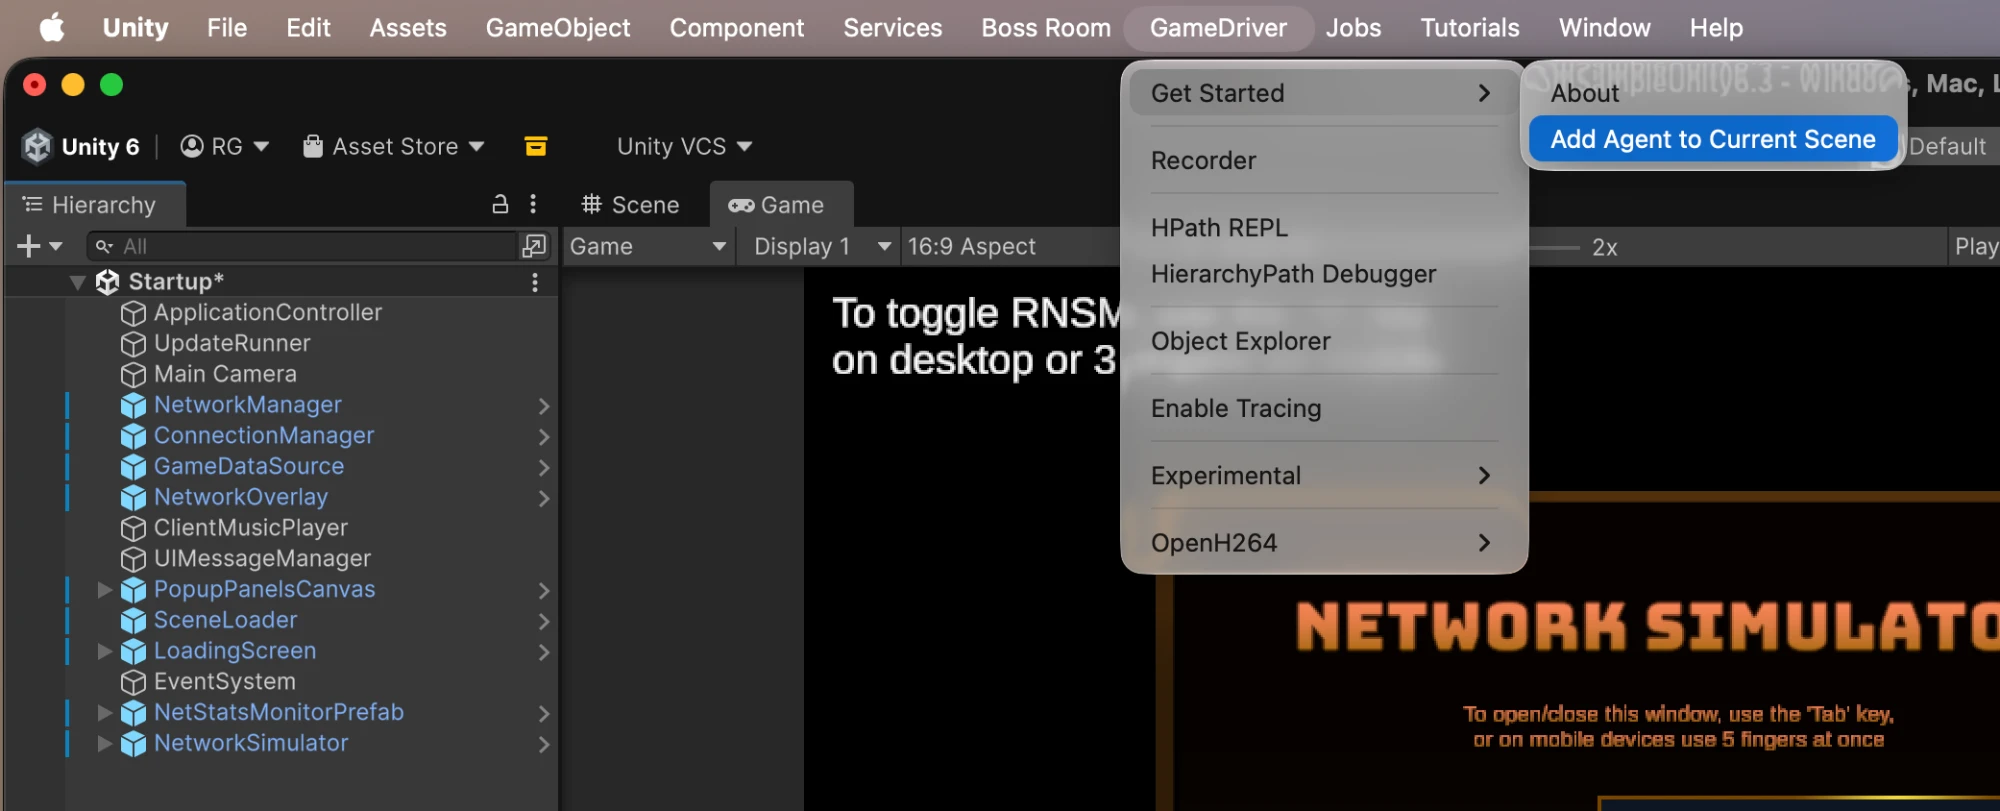Click the yellow Package Manager icon
Image resolution: width=2000 pixels, height=811 pixels.
(536, 147)
